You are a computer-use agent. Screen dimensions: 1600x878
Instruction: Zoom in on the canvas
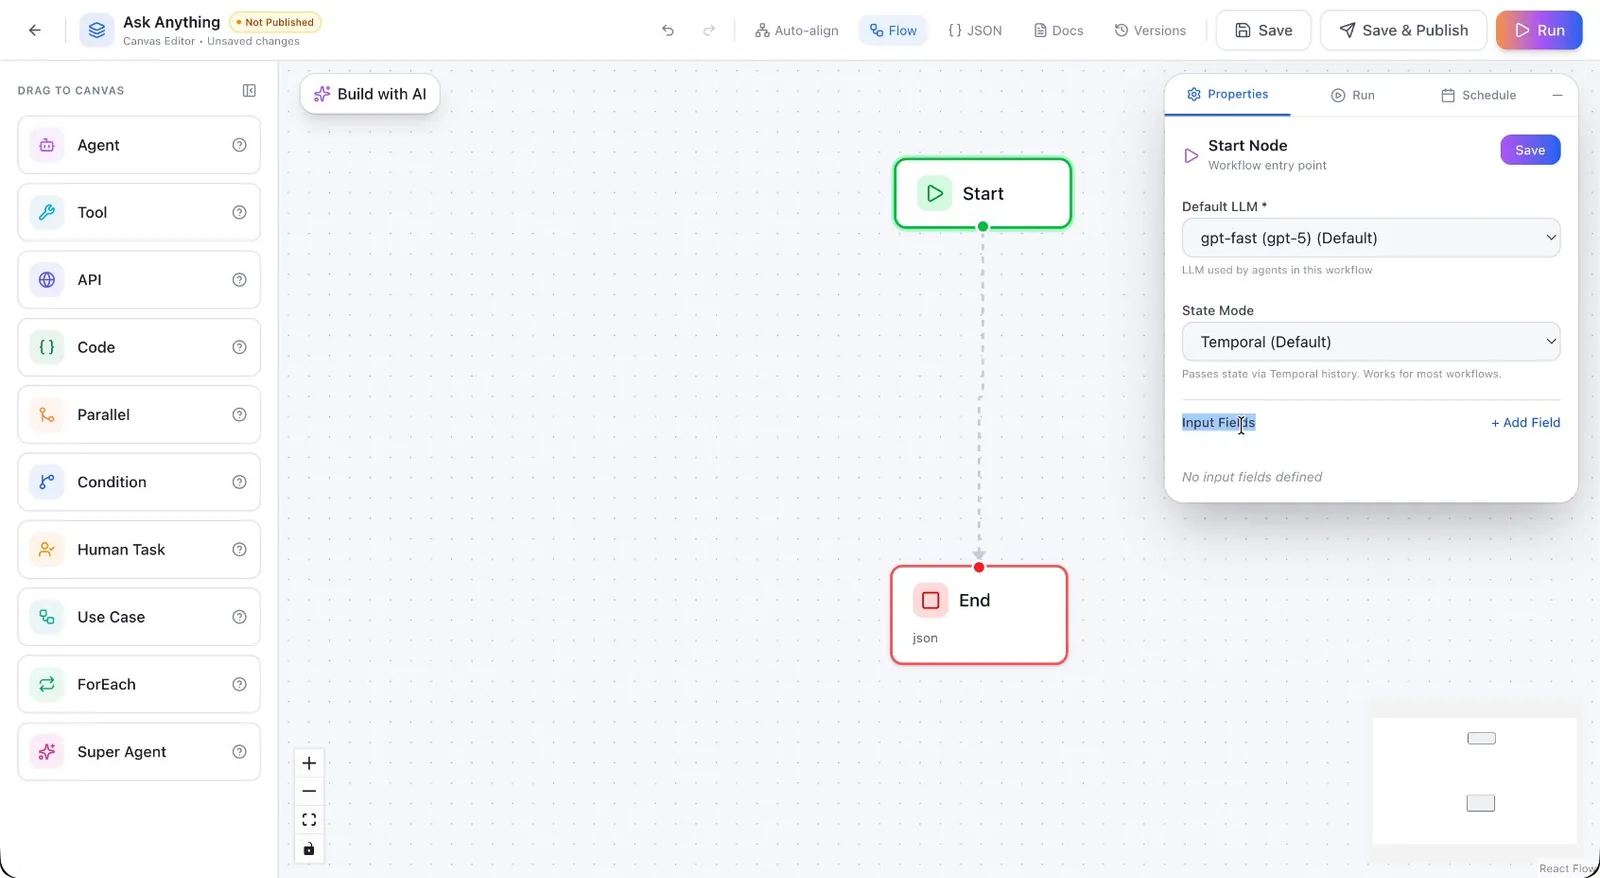tap(309, 763)
